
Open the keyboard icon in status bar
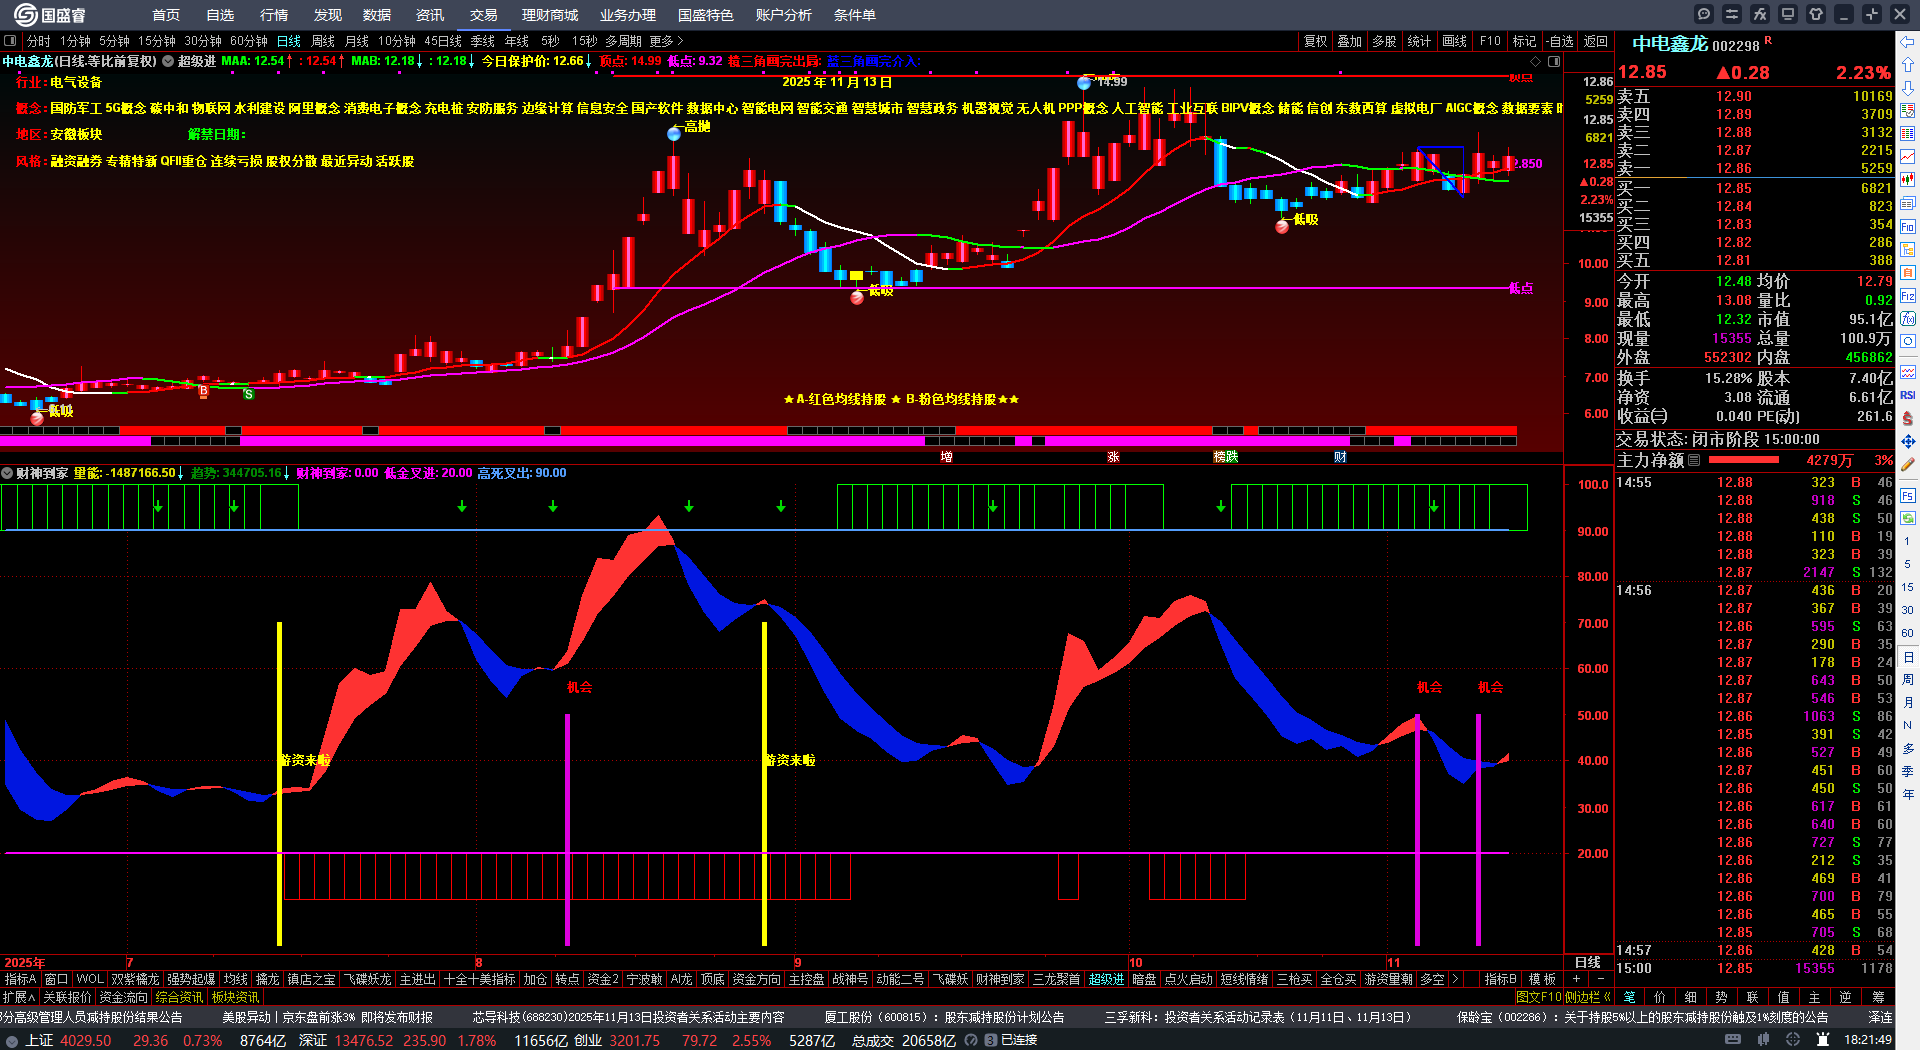[x=1733, y=1040]
